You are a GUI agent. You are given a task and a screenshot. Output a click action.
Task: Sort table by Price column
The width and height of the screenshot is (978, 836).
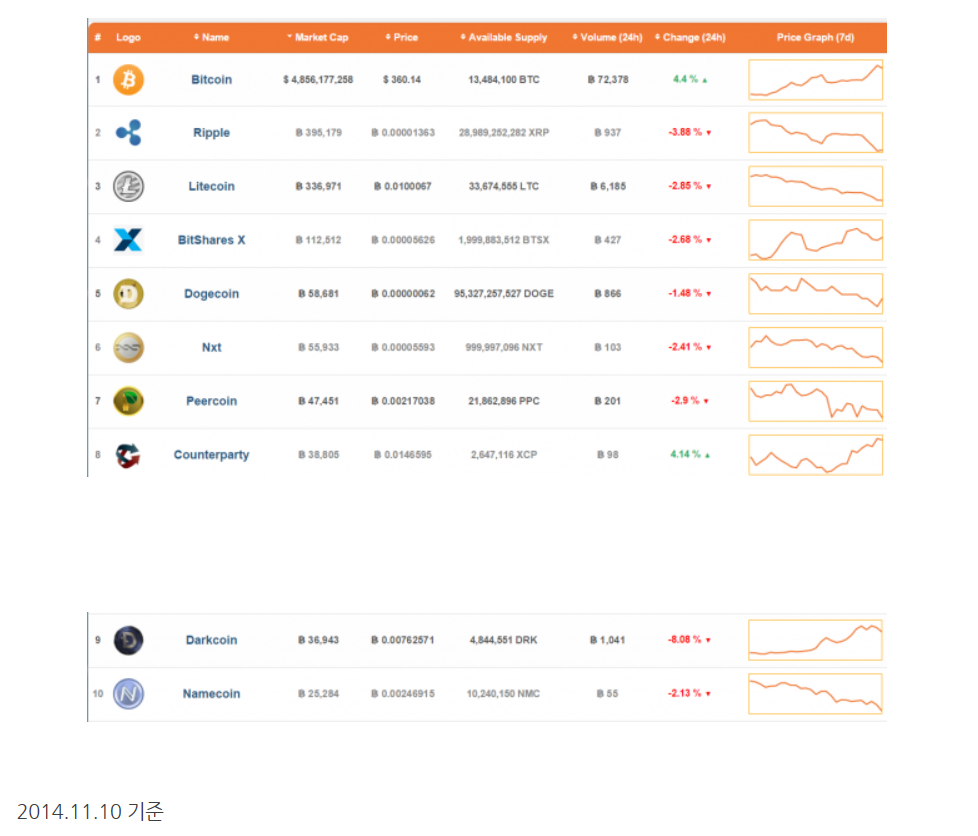pos(402,37)
